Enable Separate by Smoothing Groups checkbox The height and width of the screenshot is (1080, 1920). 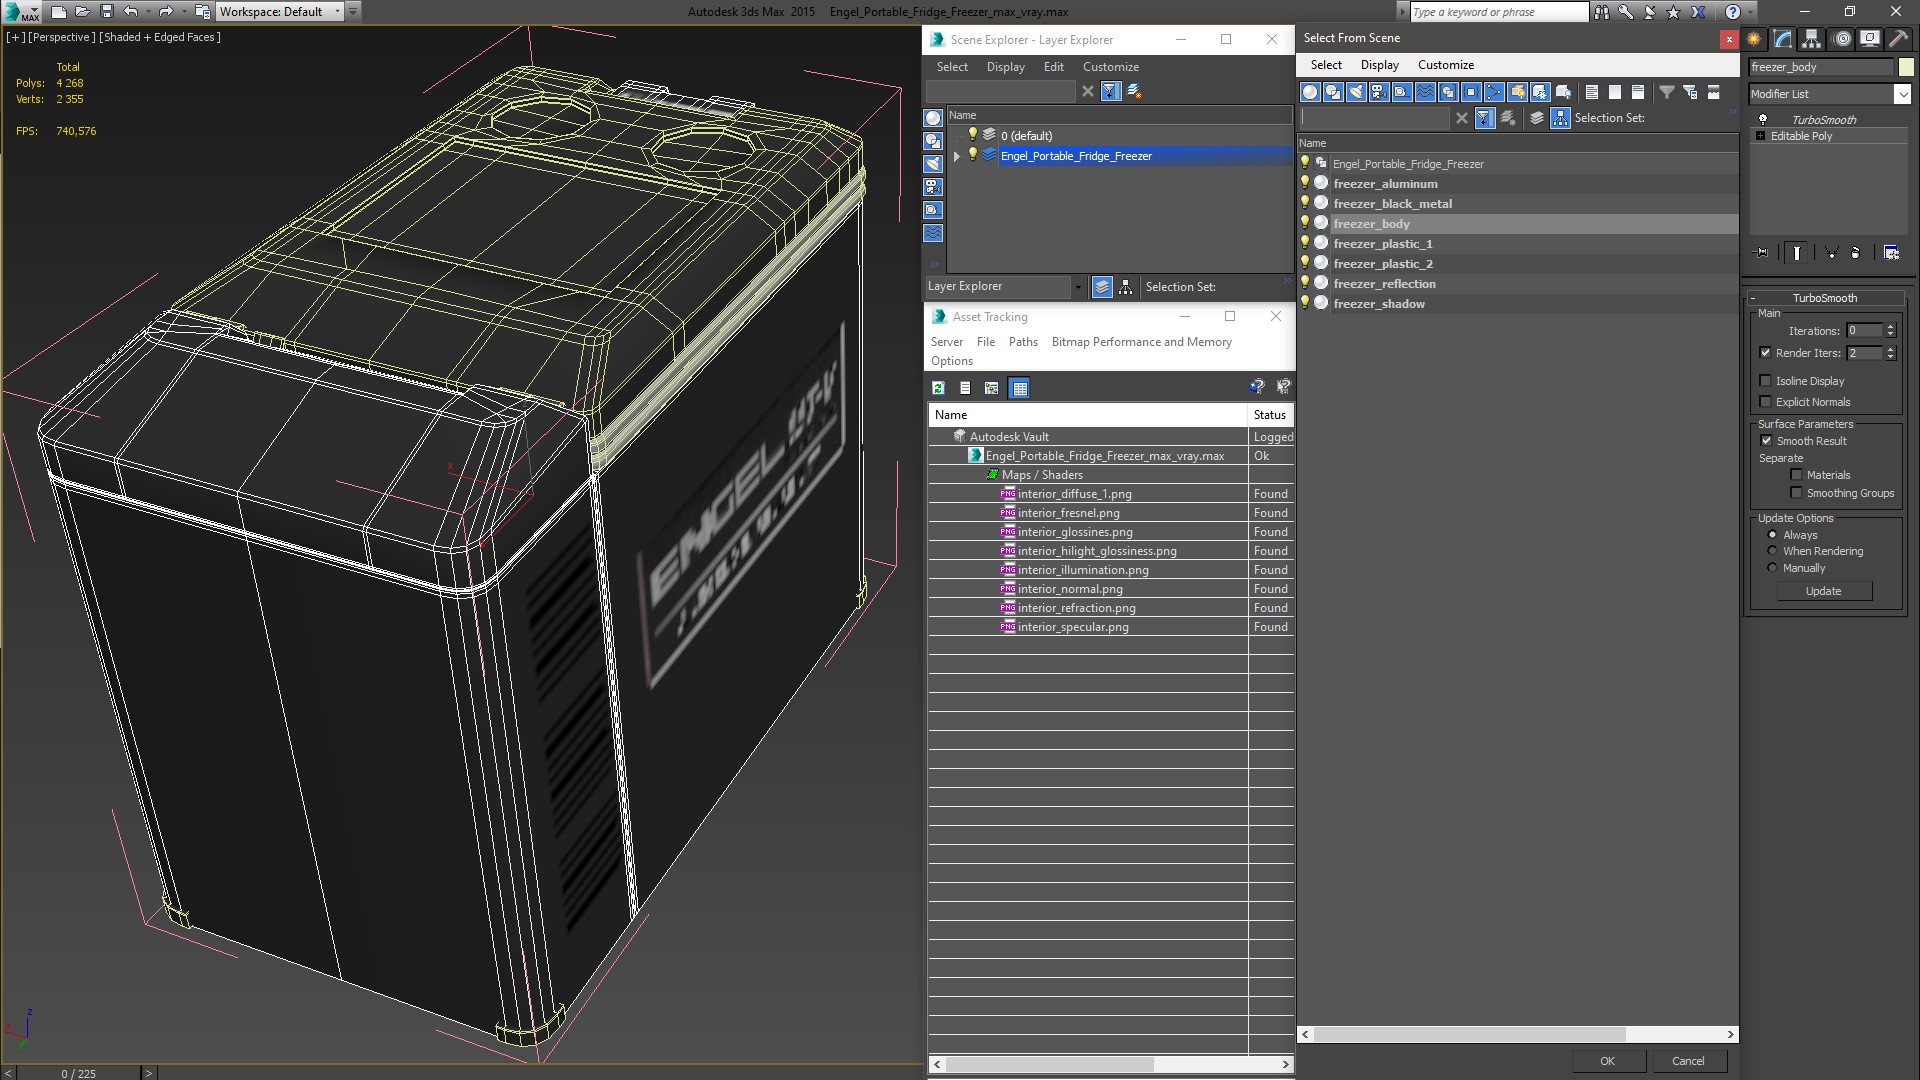pos(1796,493)
